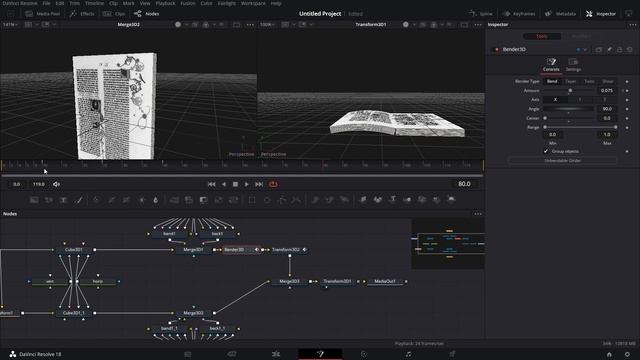
Task: Play reverse in transport controls
Action: tap(224, 184)
